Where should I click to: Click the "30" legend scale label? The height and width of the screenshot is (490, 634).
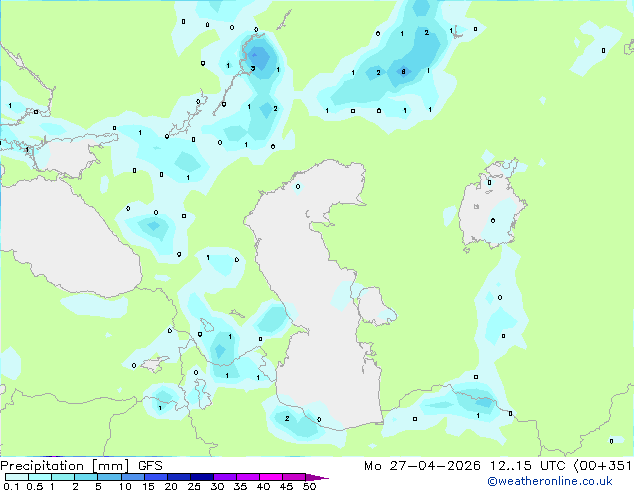coord(217,486)
